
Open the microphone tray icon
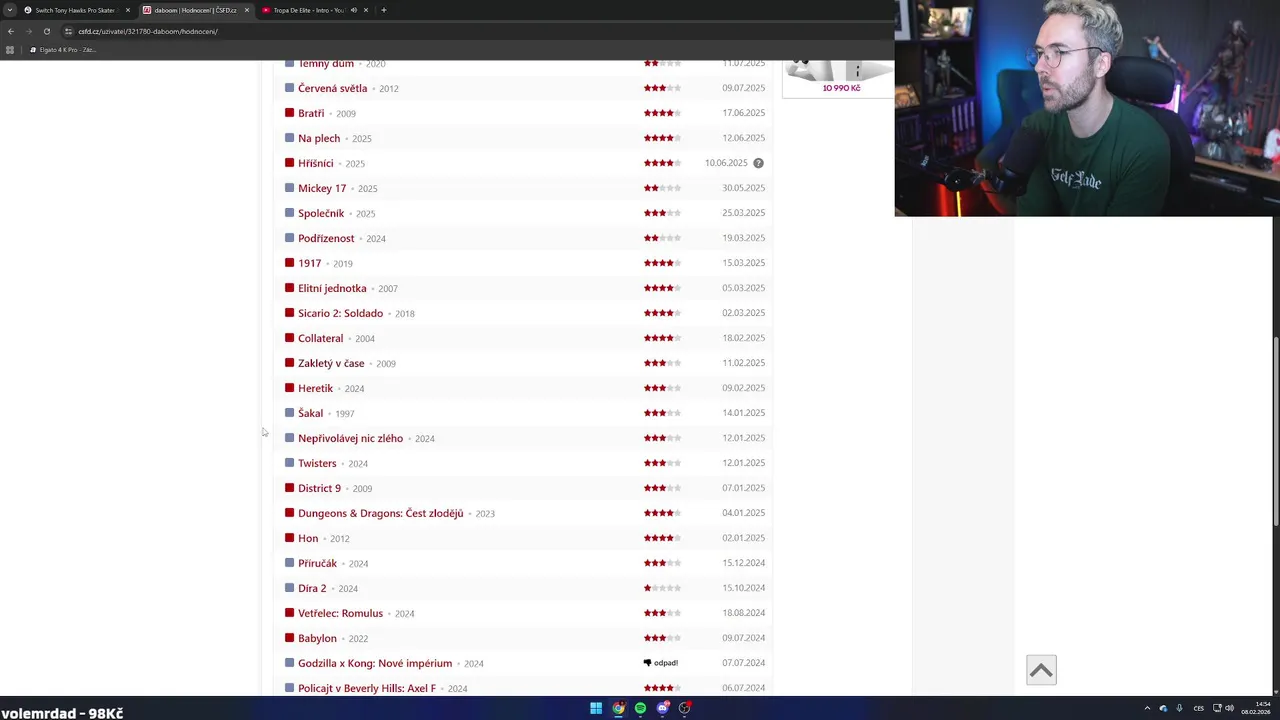point(1179,708)
